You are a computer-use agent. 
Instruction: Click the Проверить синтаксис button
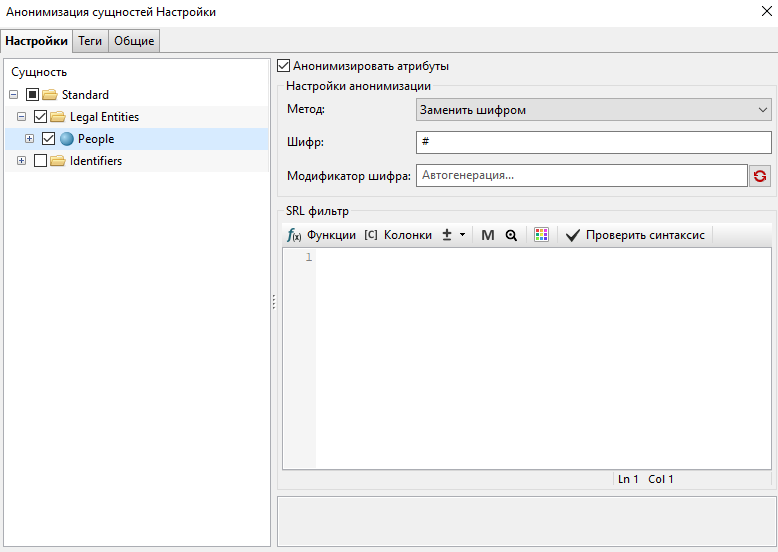[635, 235]
